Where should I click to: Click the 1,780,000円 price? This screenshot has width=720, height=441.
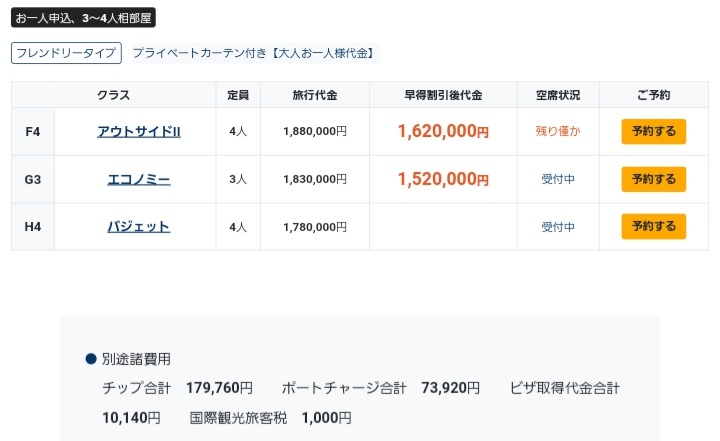tap(315, 227)
